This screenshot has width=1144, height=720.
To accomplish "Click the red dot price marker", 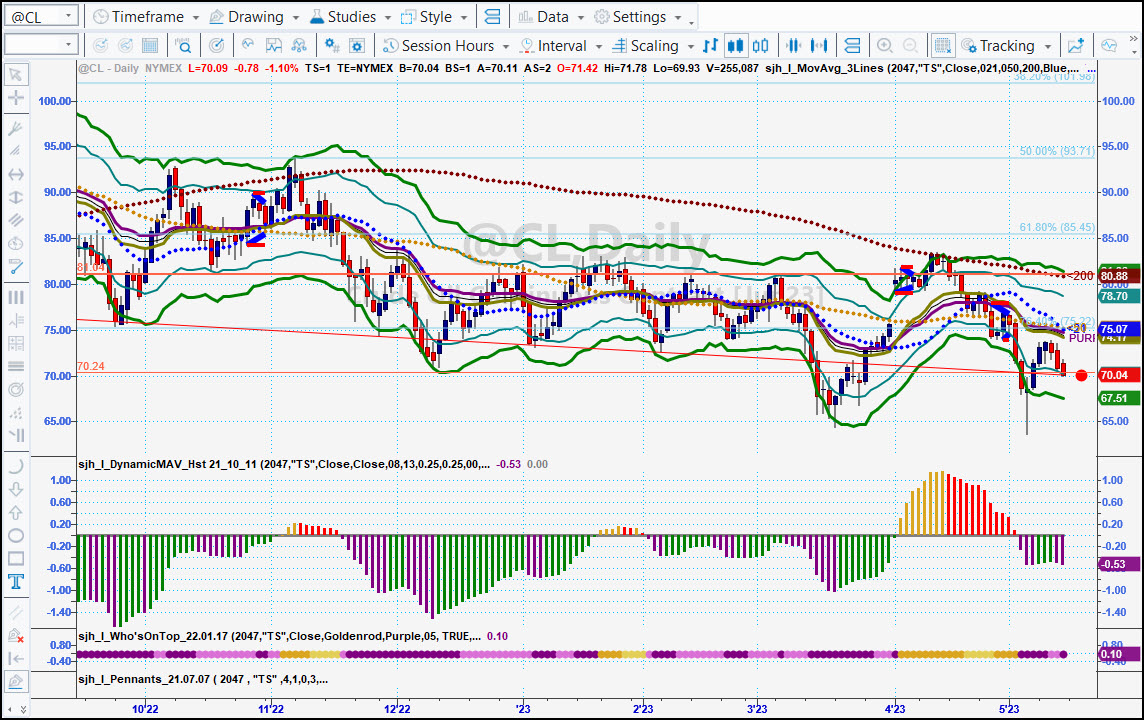I will pyautogui.click(x=1081, y=375).
